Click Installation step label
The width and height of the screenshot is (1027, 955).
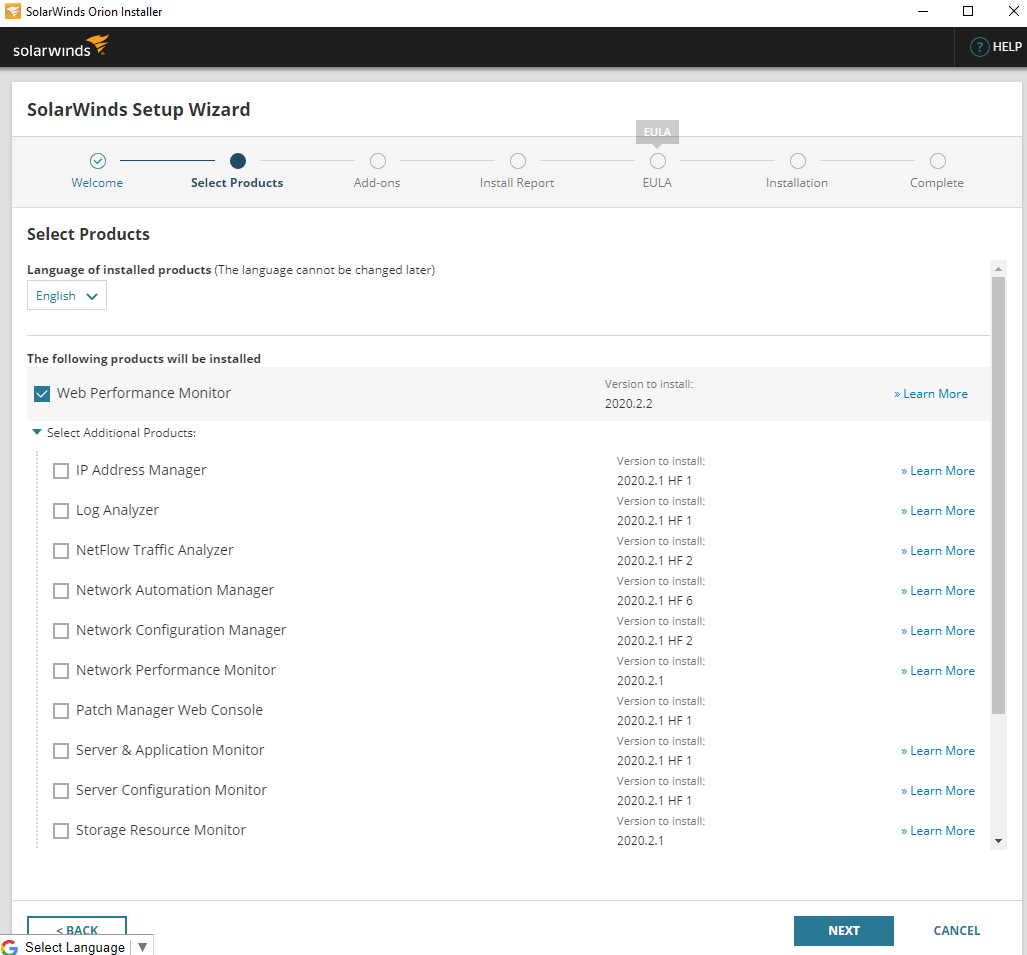pos(796,183)
